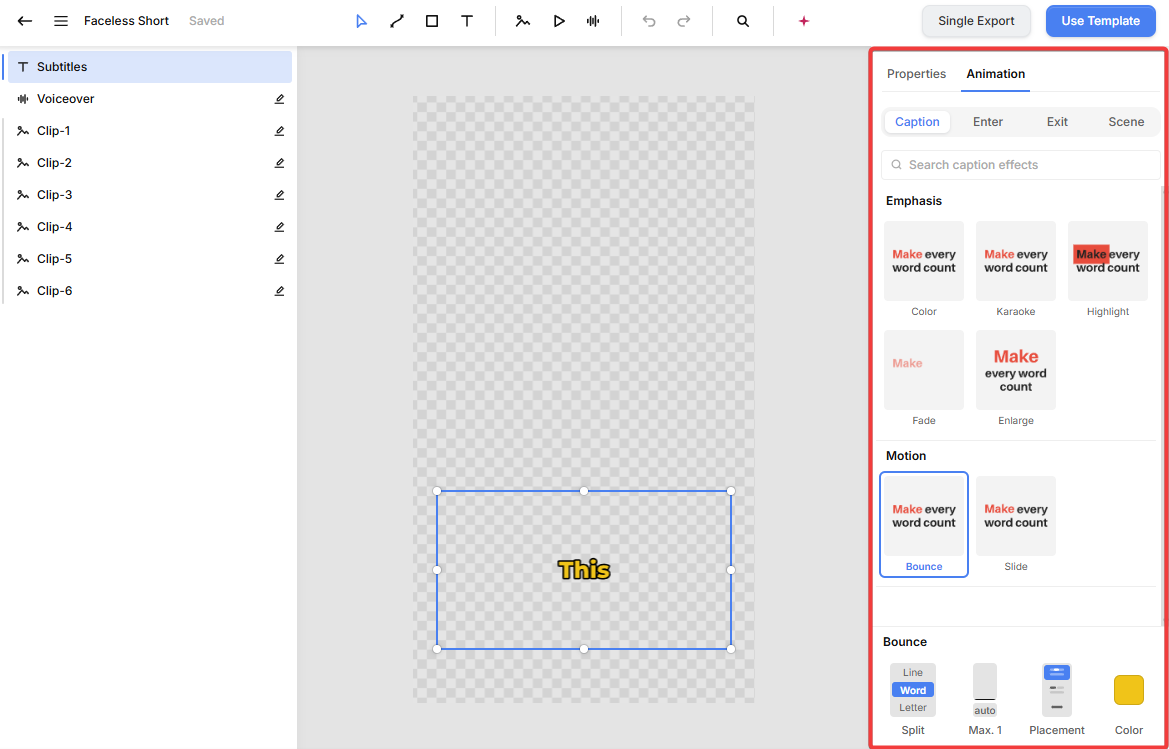Select the Clip-2 layer
The width and height of the screenshot is (1169, 749).
[149, 162]
